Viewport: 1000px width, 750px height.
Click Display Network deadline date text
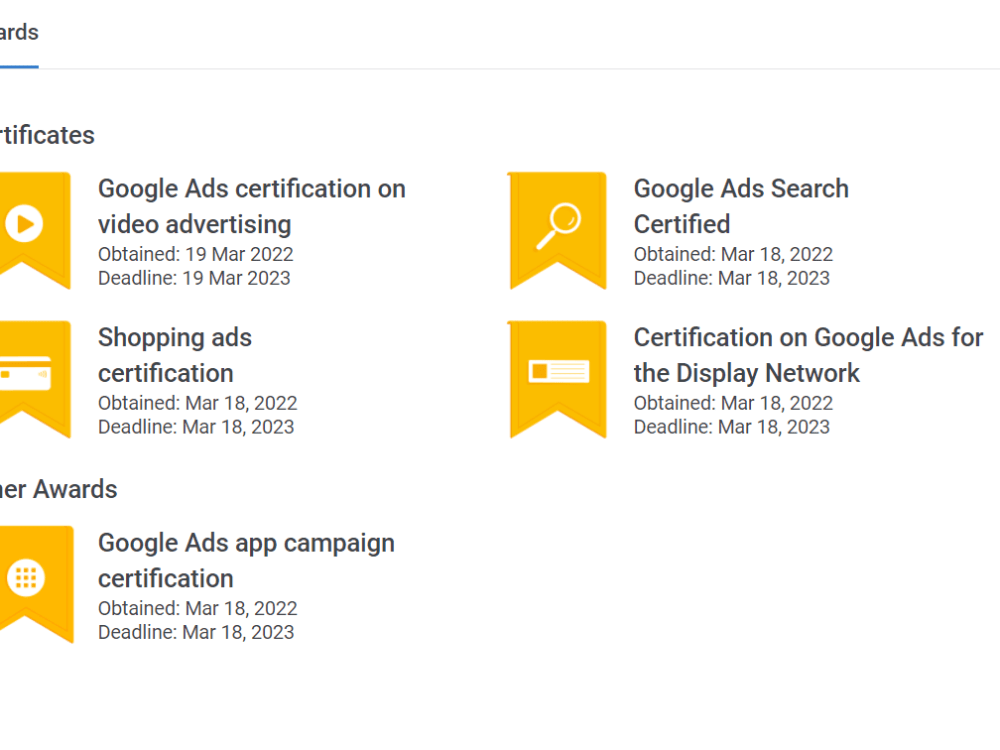pyautogui.click(x=732, y=427)
